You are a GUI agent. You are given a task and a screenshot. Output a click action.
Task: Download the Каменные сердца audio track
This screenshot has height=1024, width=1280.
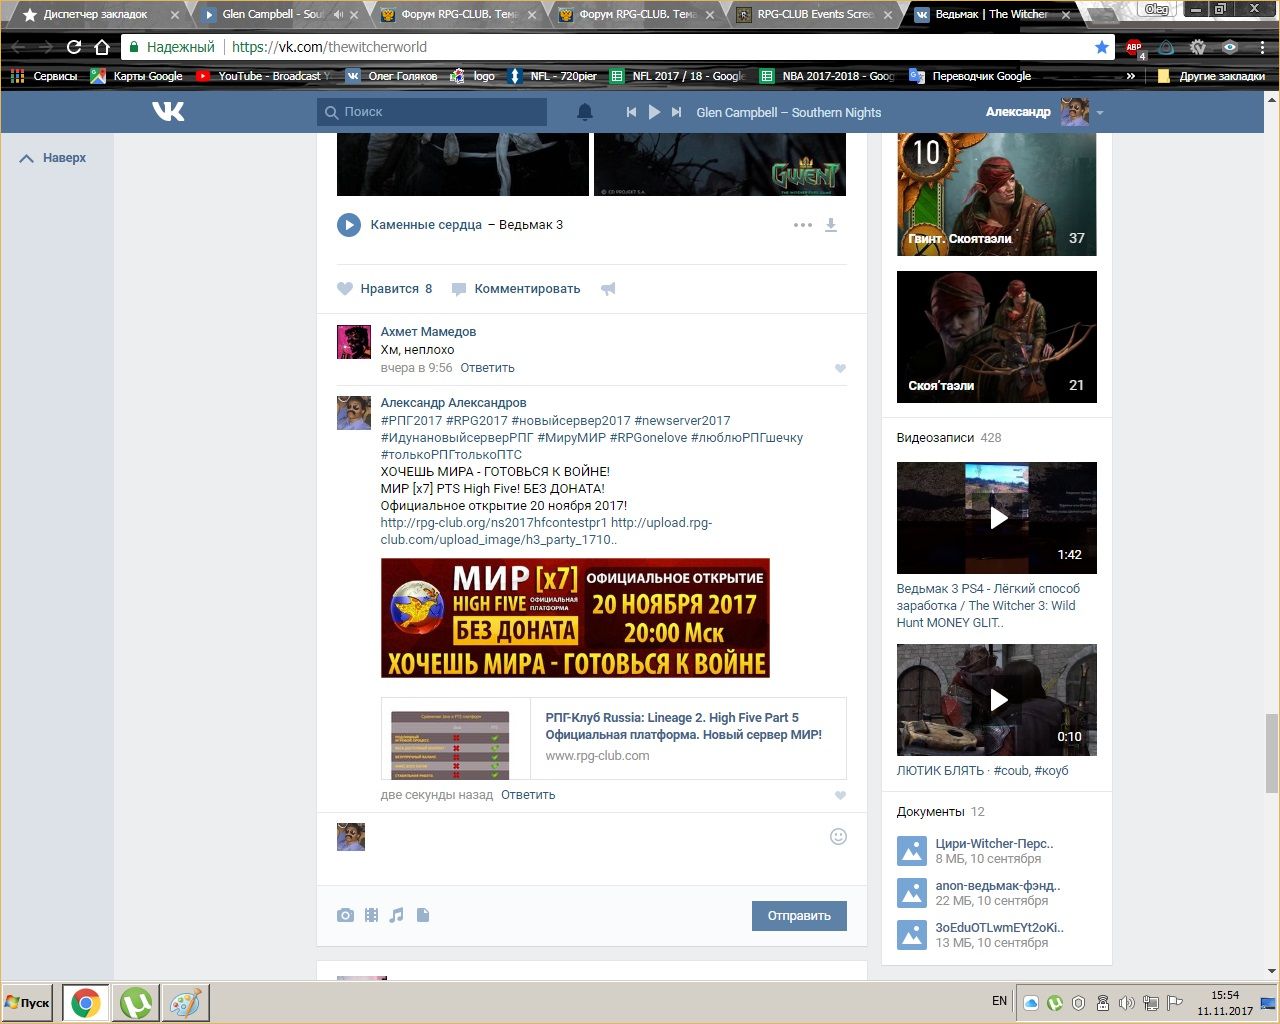830,225
